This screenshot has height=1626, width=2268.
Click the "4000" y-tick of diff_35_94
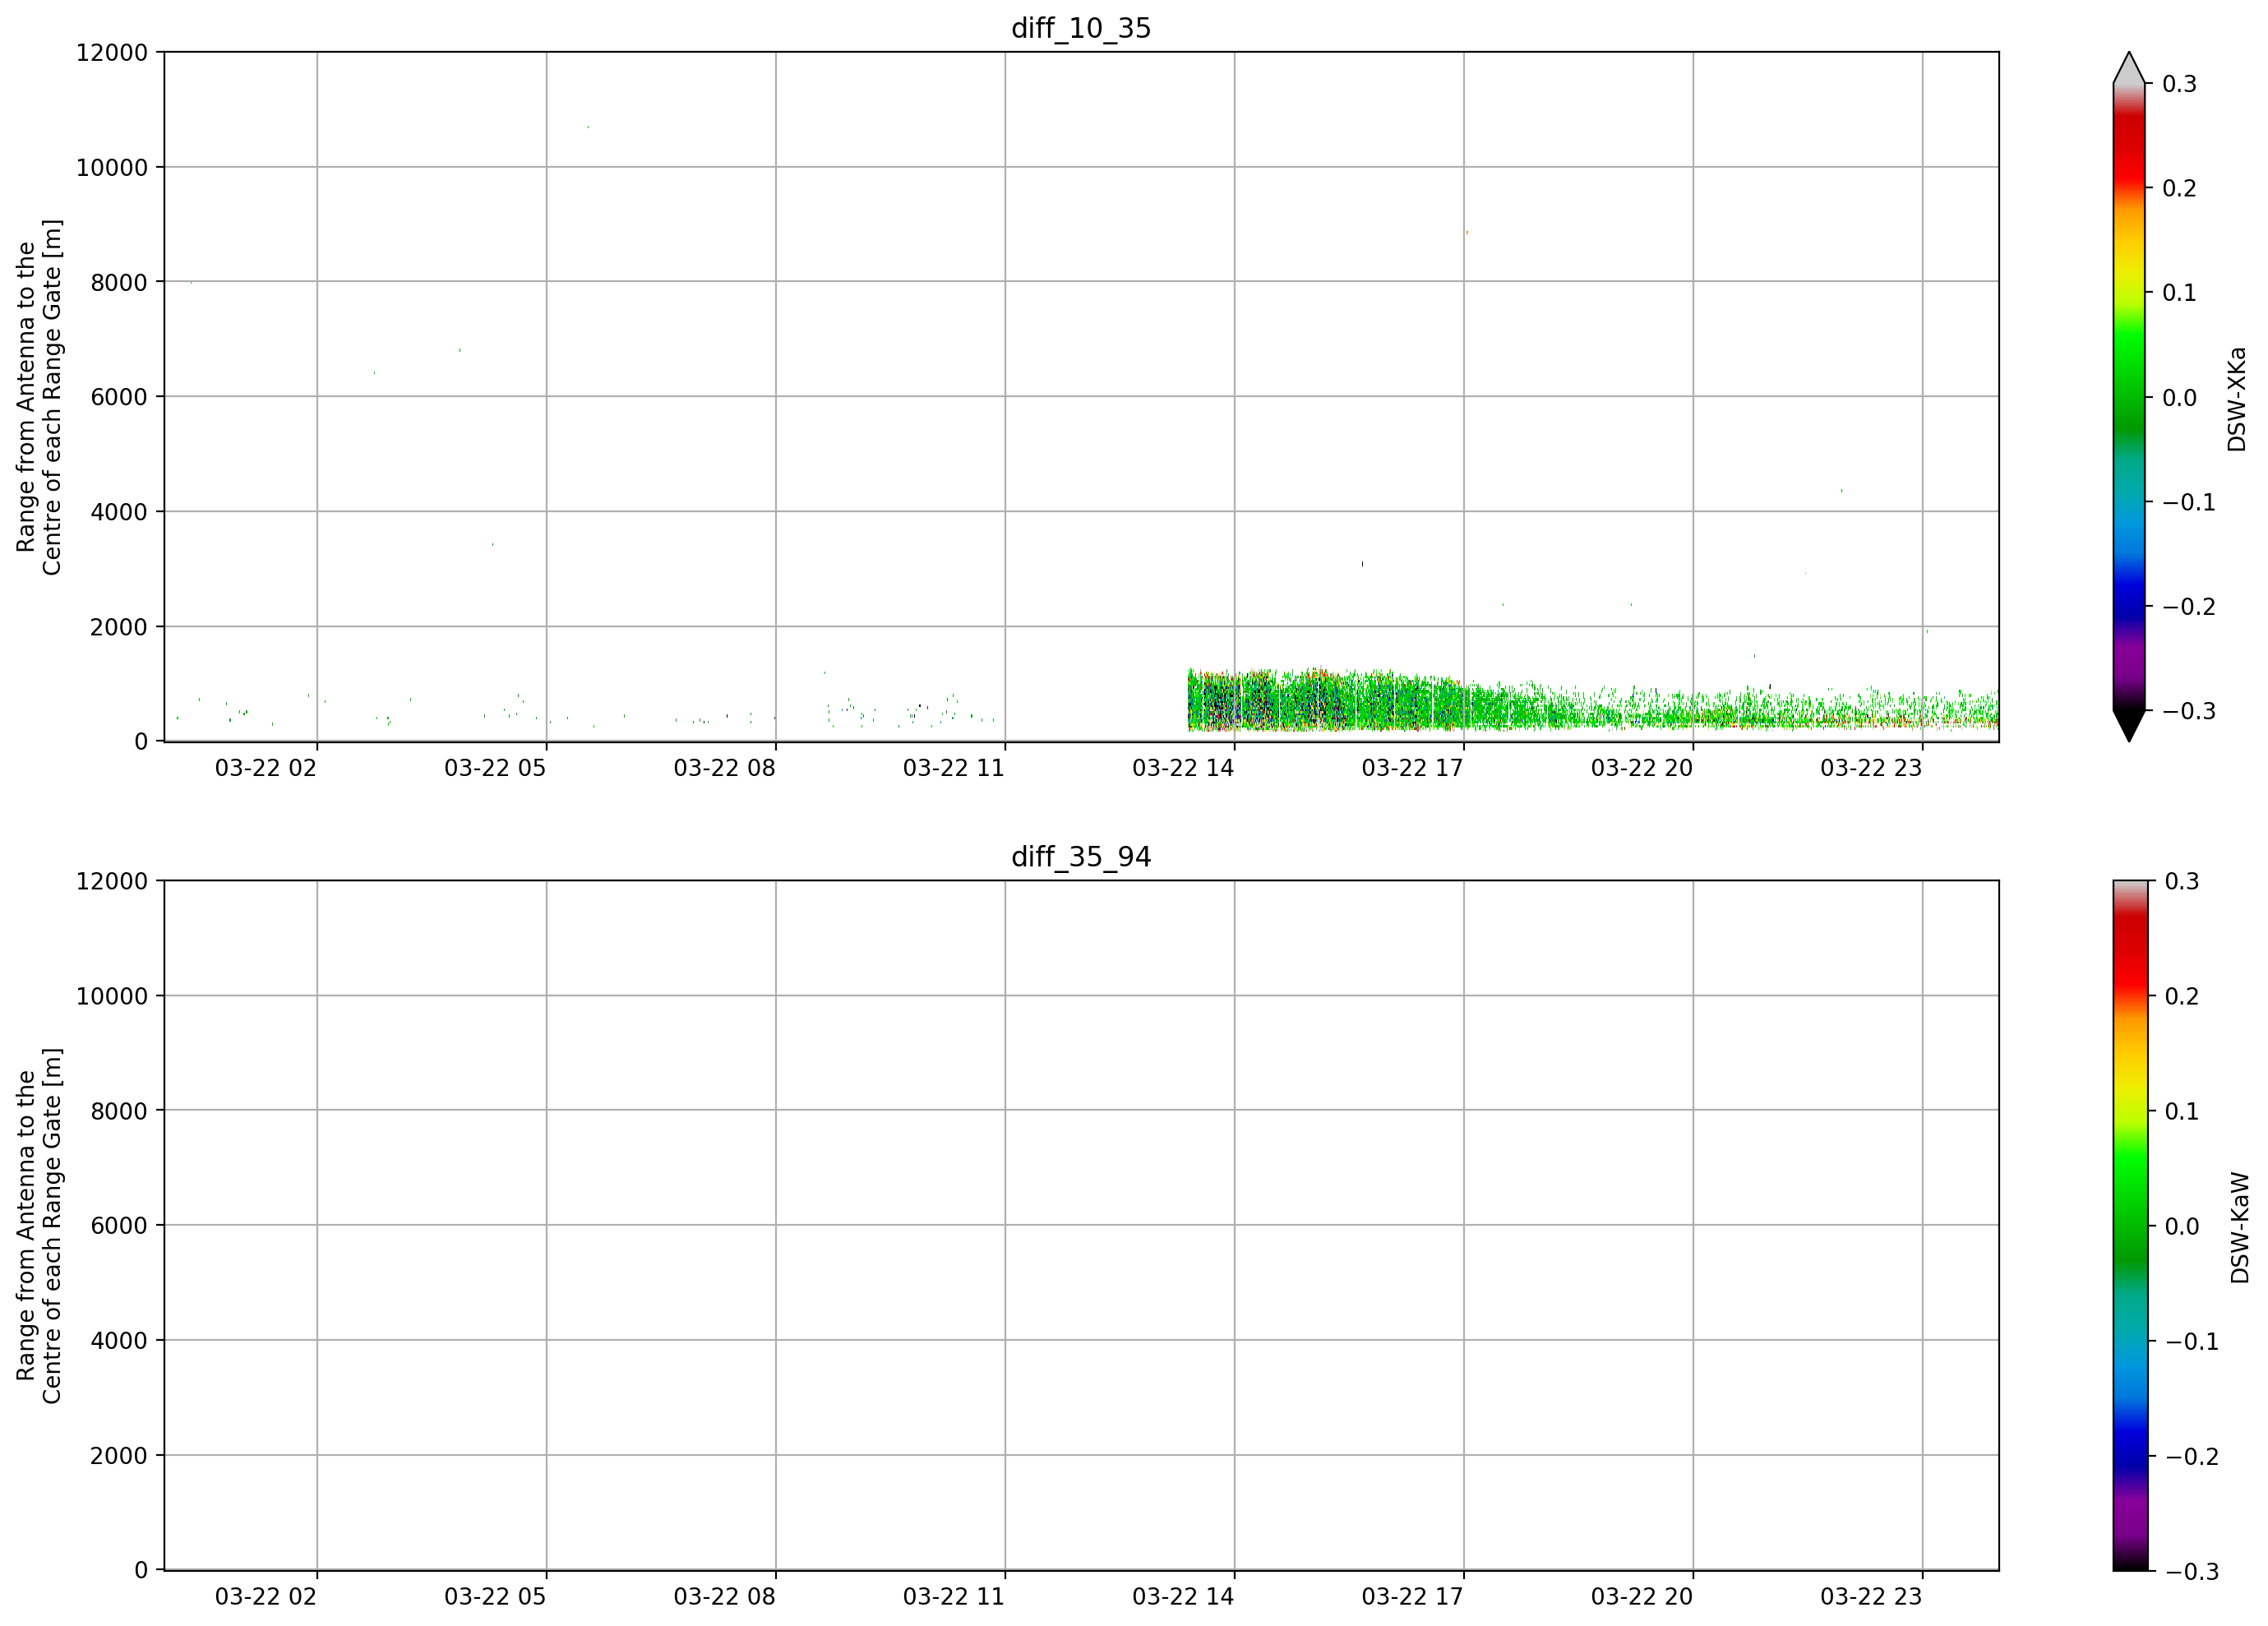pyautogui.click(x=119, y=1341)
